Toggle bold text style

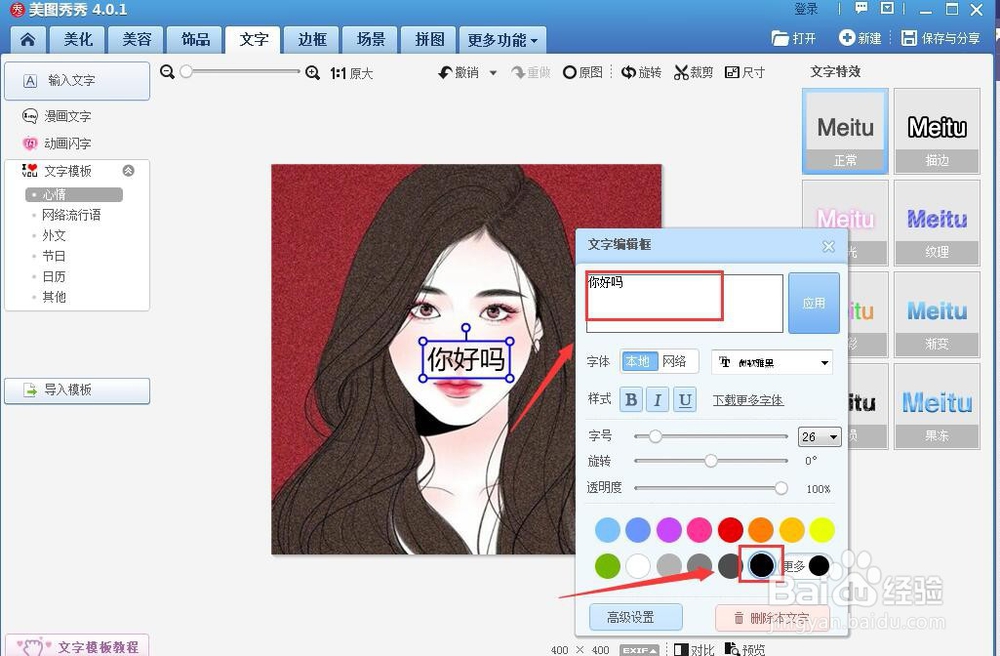[x=631, y=400]
